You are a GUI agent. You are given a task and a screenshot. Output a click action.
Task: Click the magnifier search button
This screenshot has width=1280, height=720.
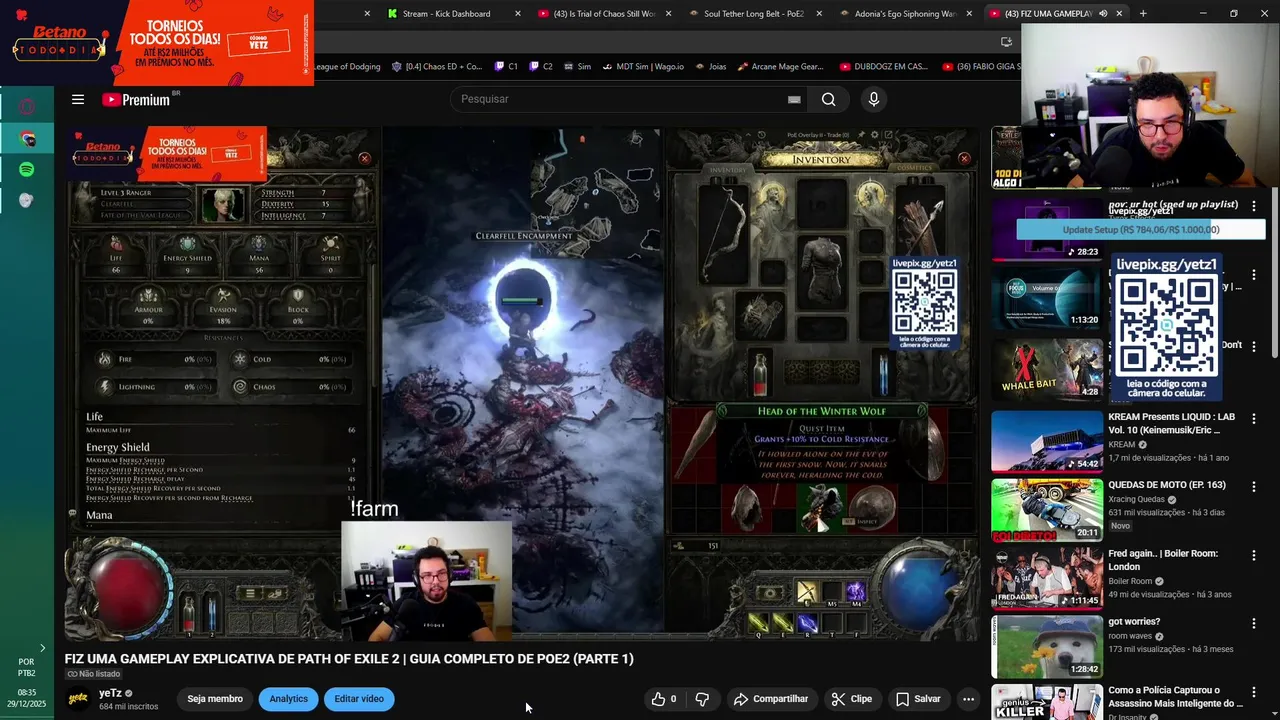tap(828, 99)
